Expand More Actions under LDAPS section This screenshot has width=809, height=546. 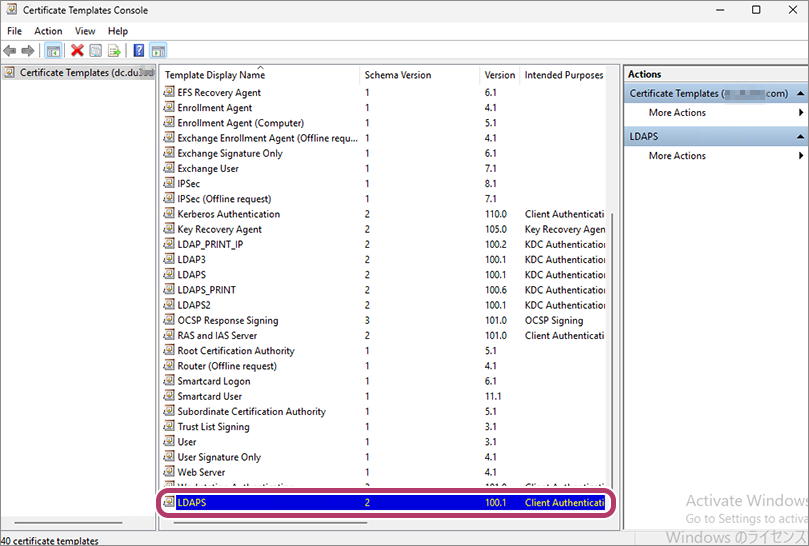pos(677,156)
